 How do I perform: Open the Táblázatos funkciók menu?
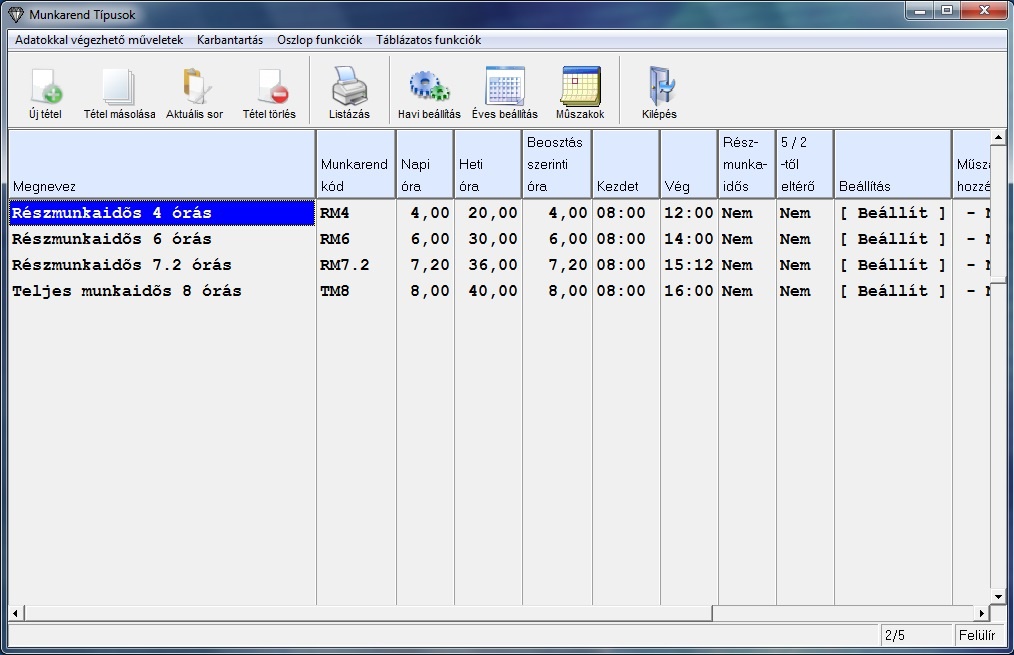[428, 40]
